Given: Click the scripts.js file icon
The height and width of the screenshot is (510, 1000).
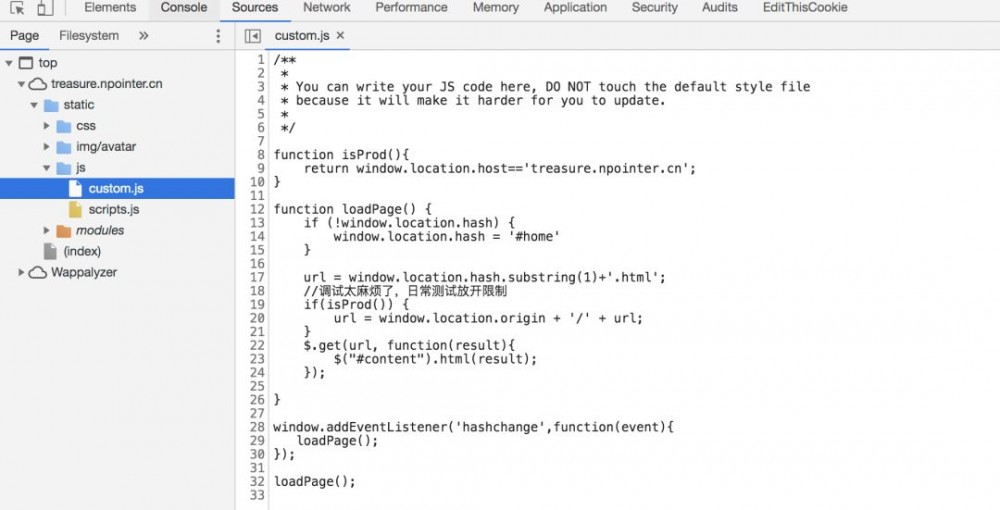Looking at the screenshot, I should point(76,209).
